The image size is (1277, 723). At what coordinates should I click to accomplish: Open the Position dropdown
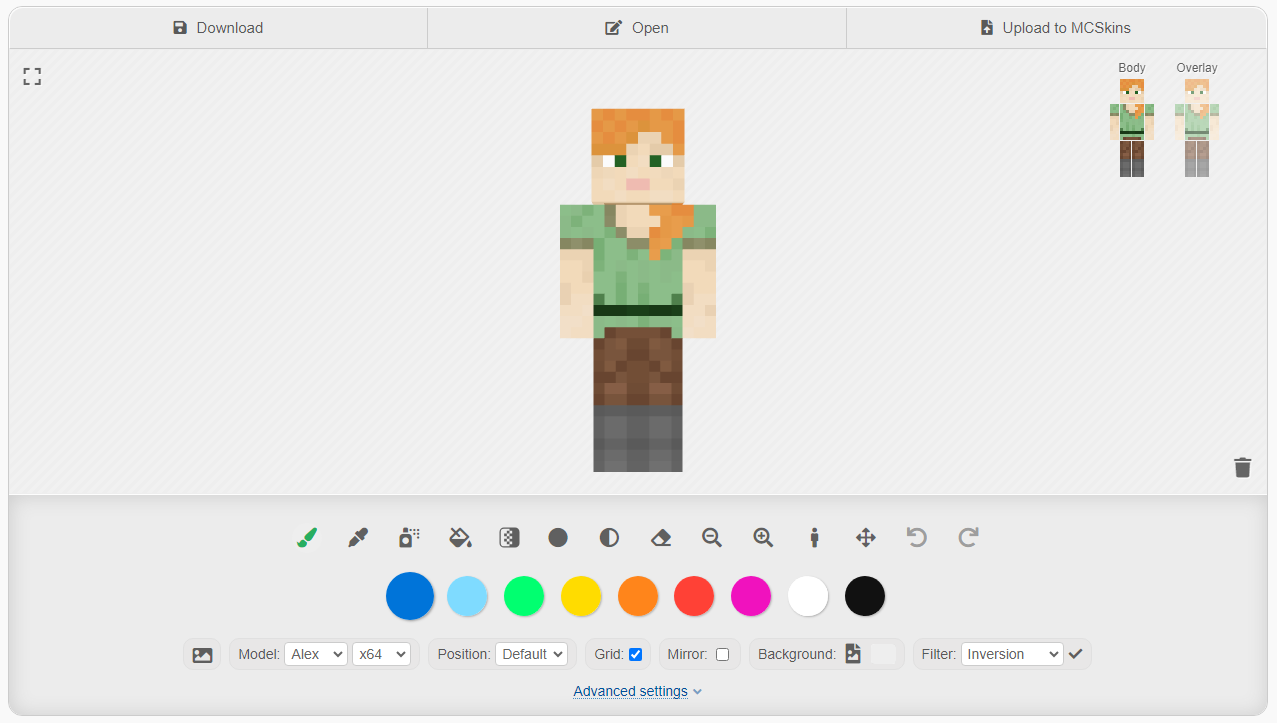point(531,654)
